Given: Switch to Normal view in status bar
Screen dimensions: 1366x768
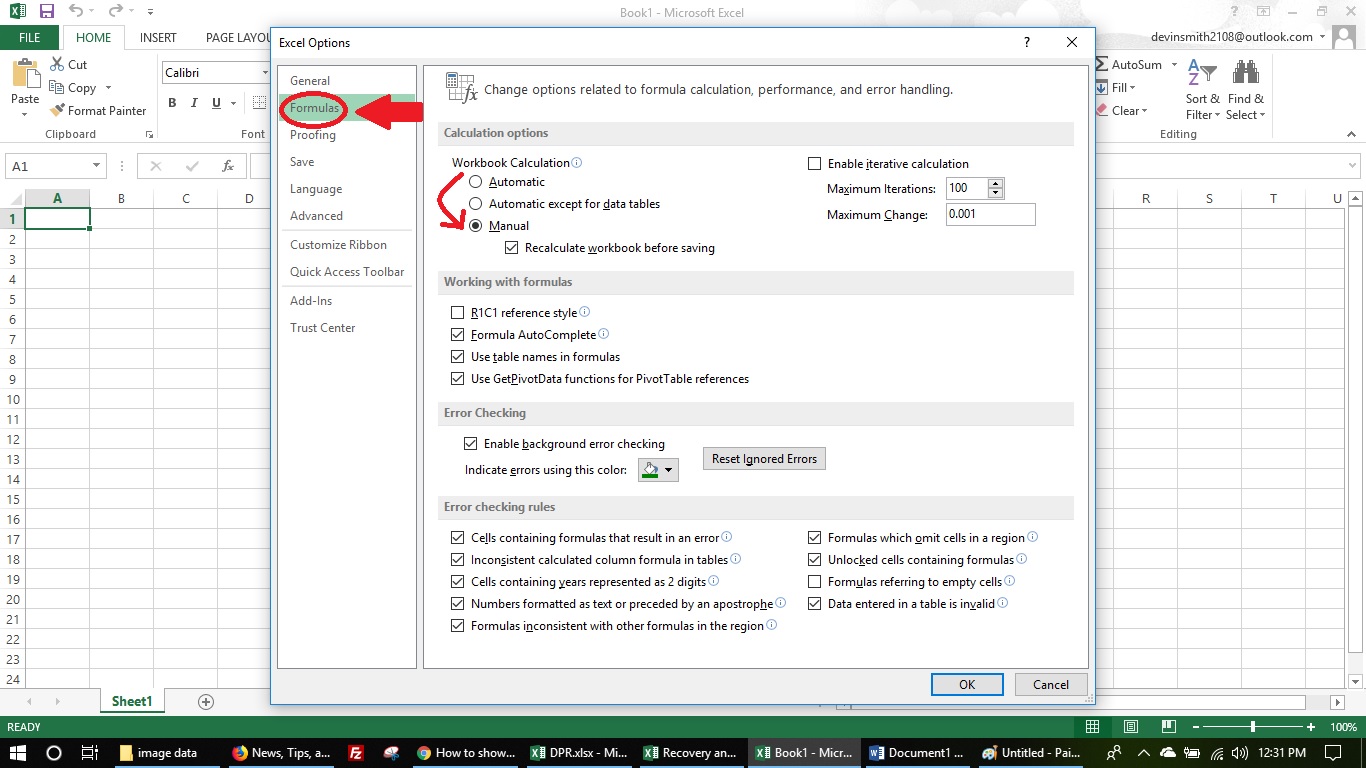Looking at the screenshot, I should click(1093, 727).
